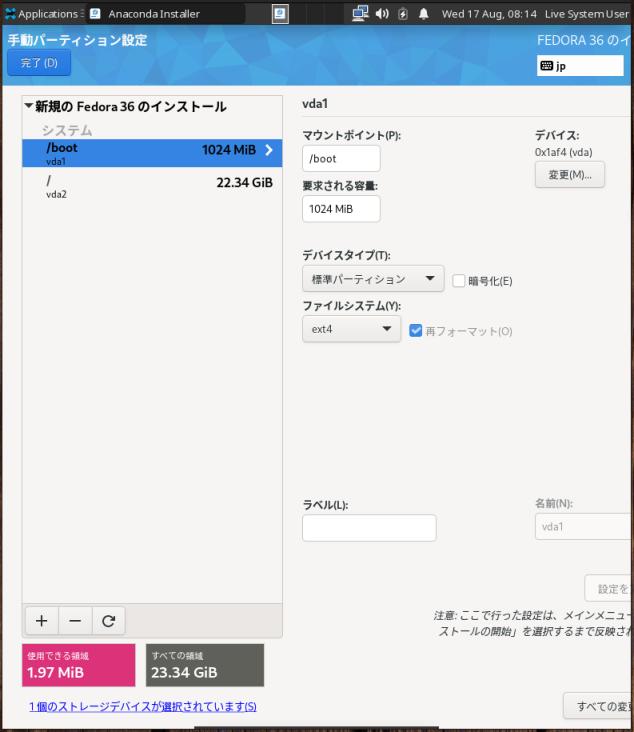Click the 名前(N) vda1 name field

click(x=584, y=527)
